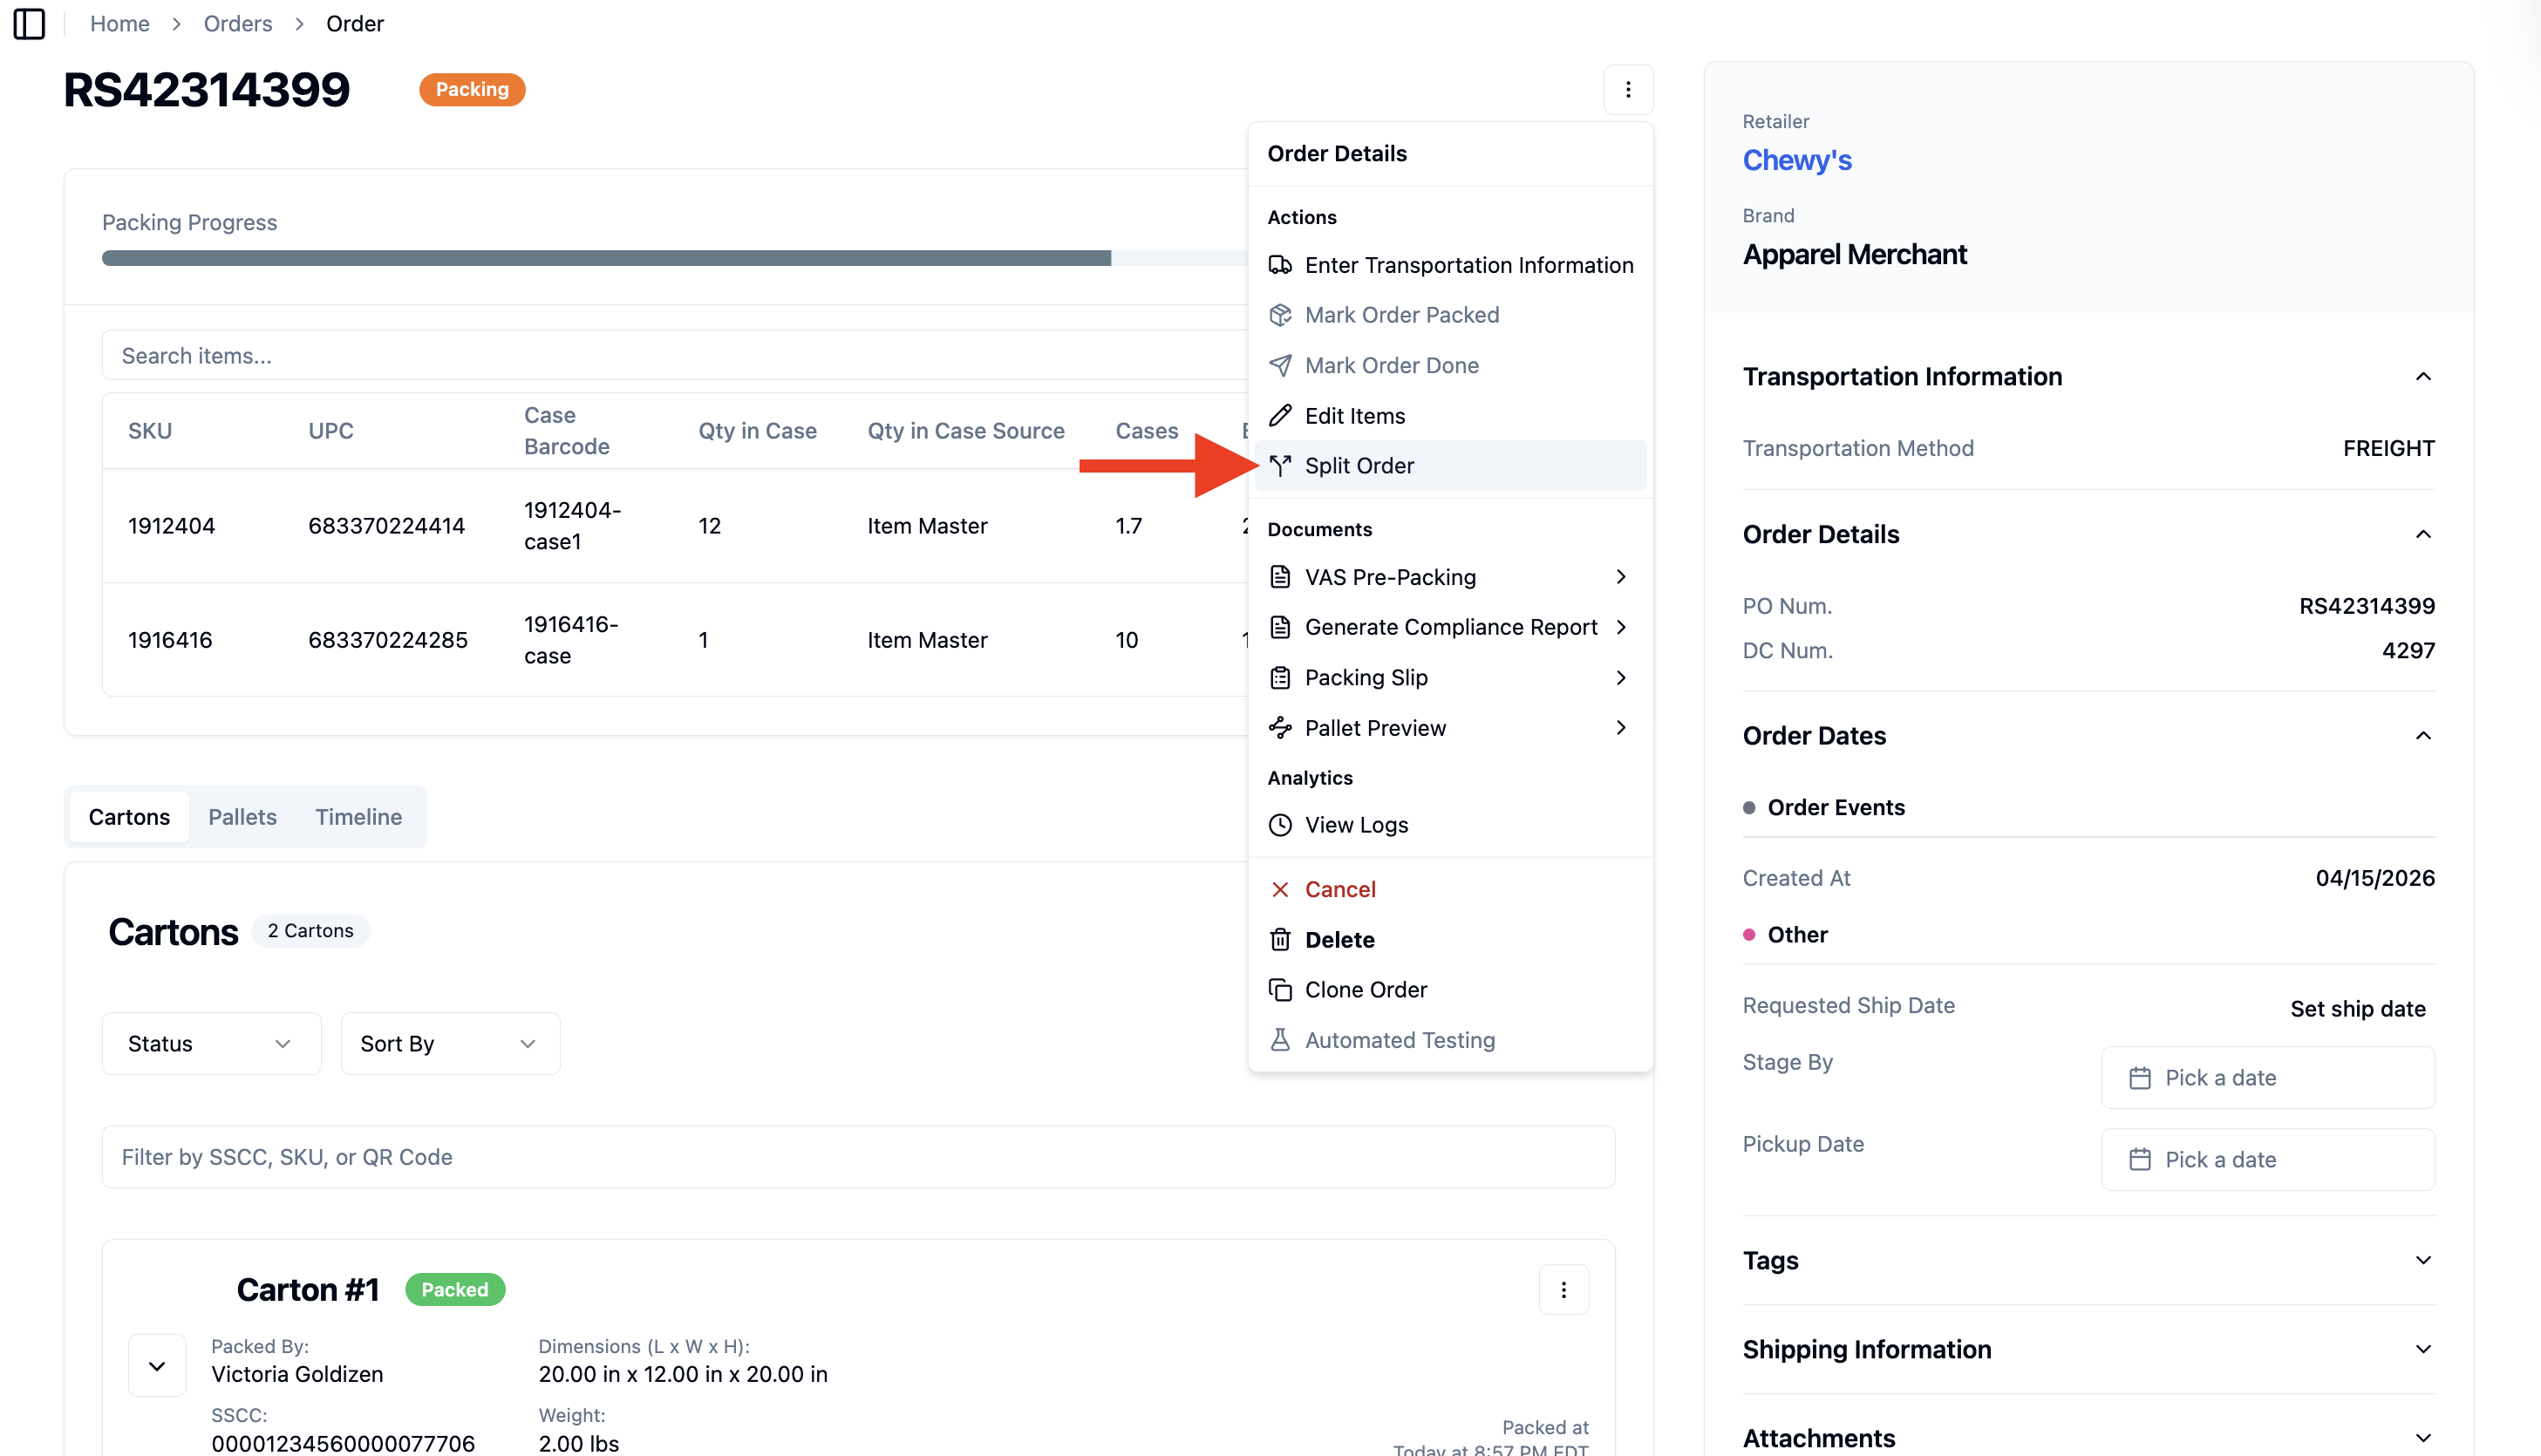Click the Delete trash icon

pos(1279,939)
